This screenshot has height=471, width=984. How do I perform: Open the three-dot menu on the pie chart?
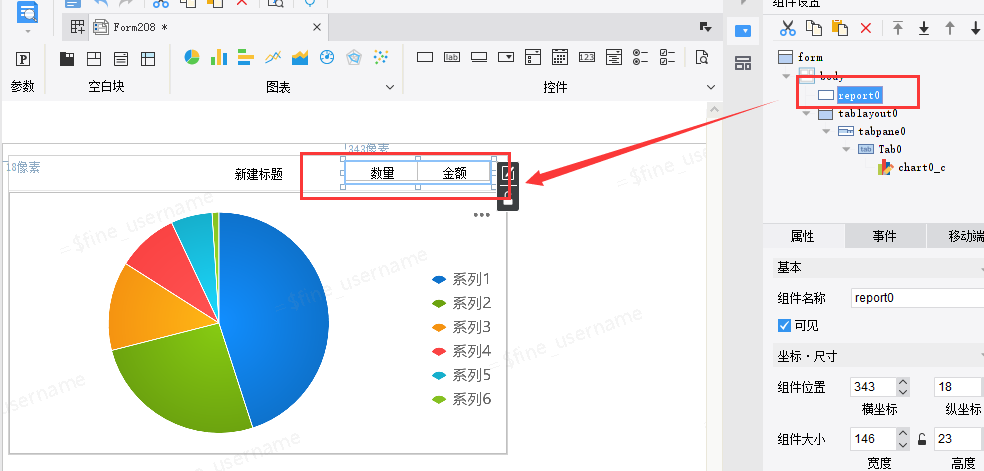click(481, 215)
